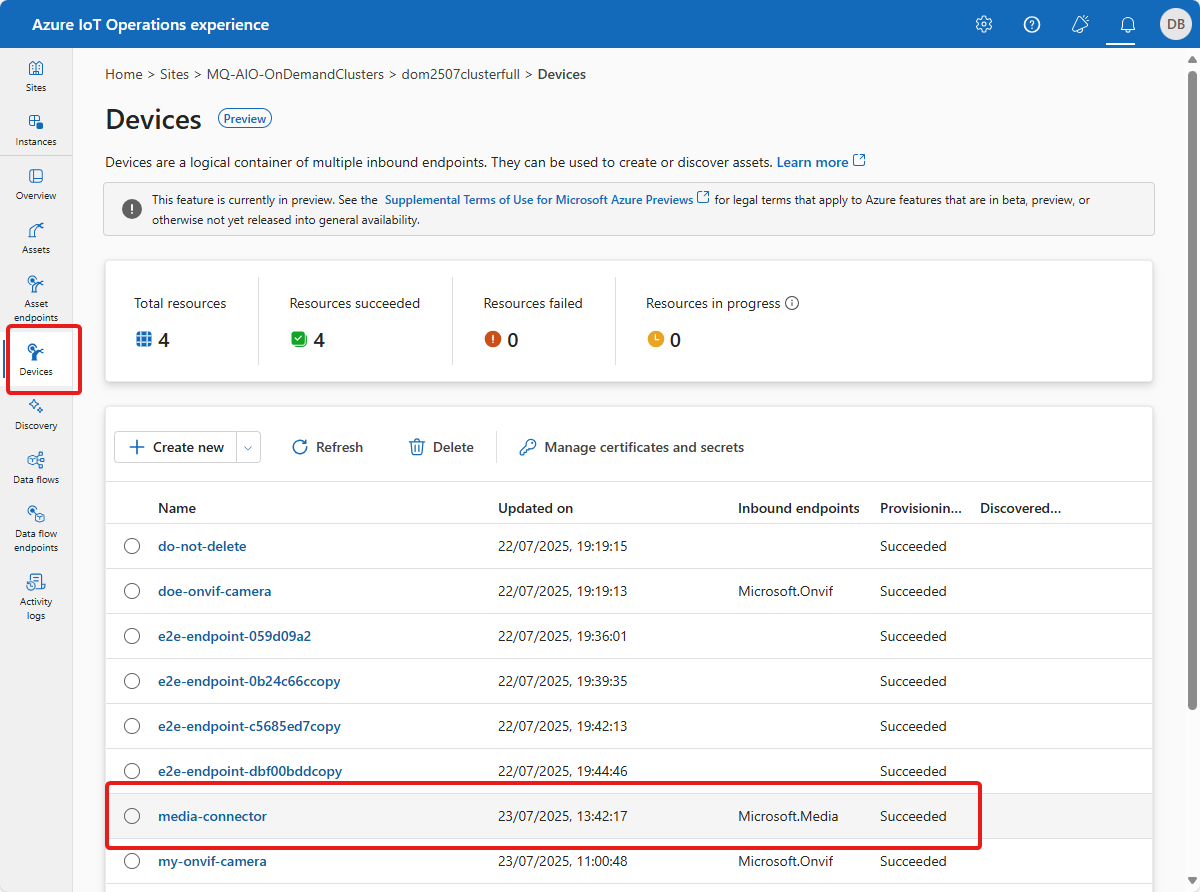Click doe-onvif-camera Microsoft.Onvif cell
The image size is (1200, 892).
[785, 591]
